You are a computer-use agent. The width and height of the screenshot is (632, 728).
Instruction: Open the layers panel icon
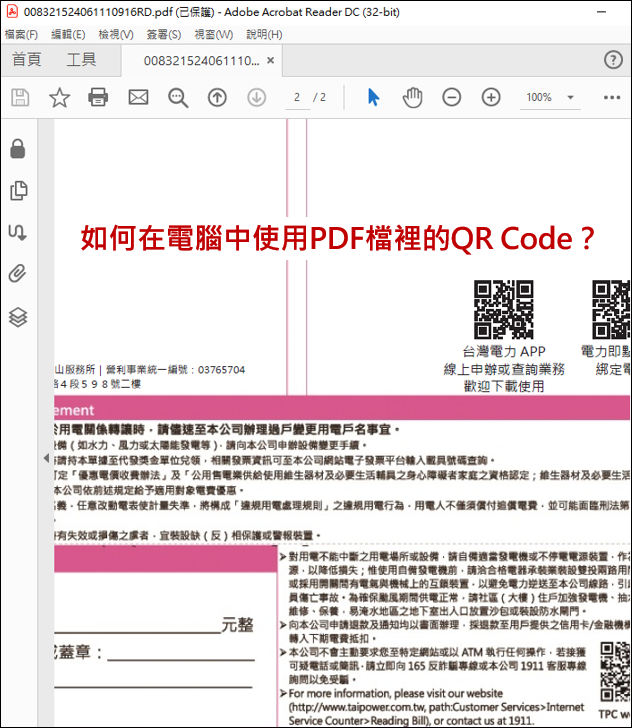pos(18,318)
